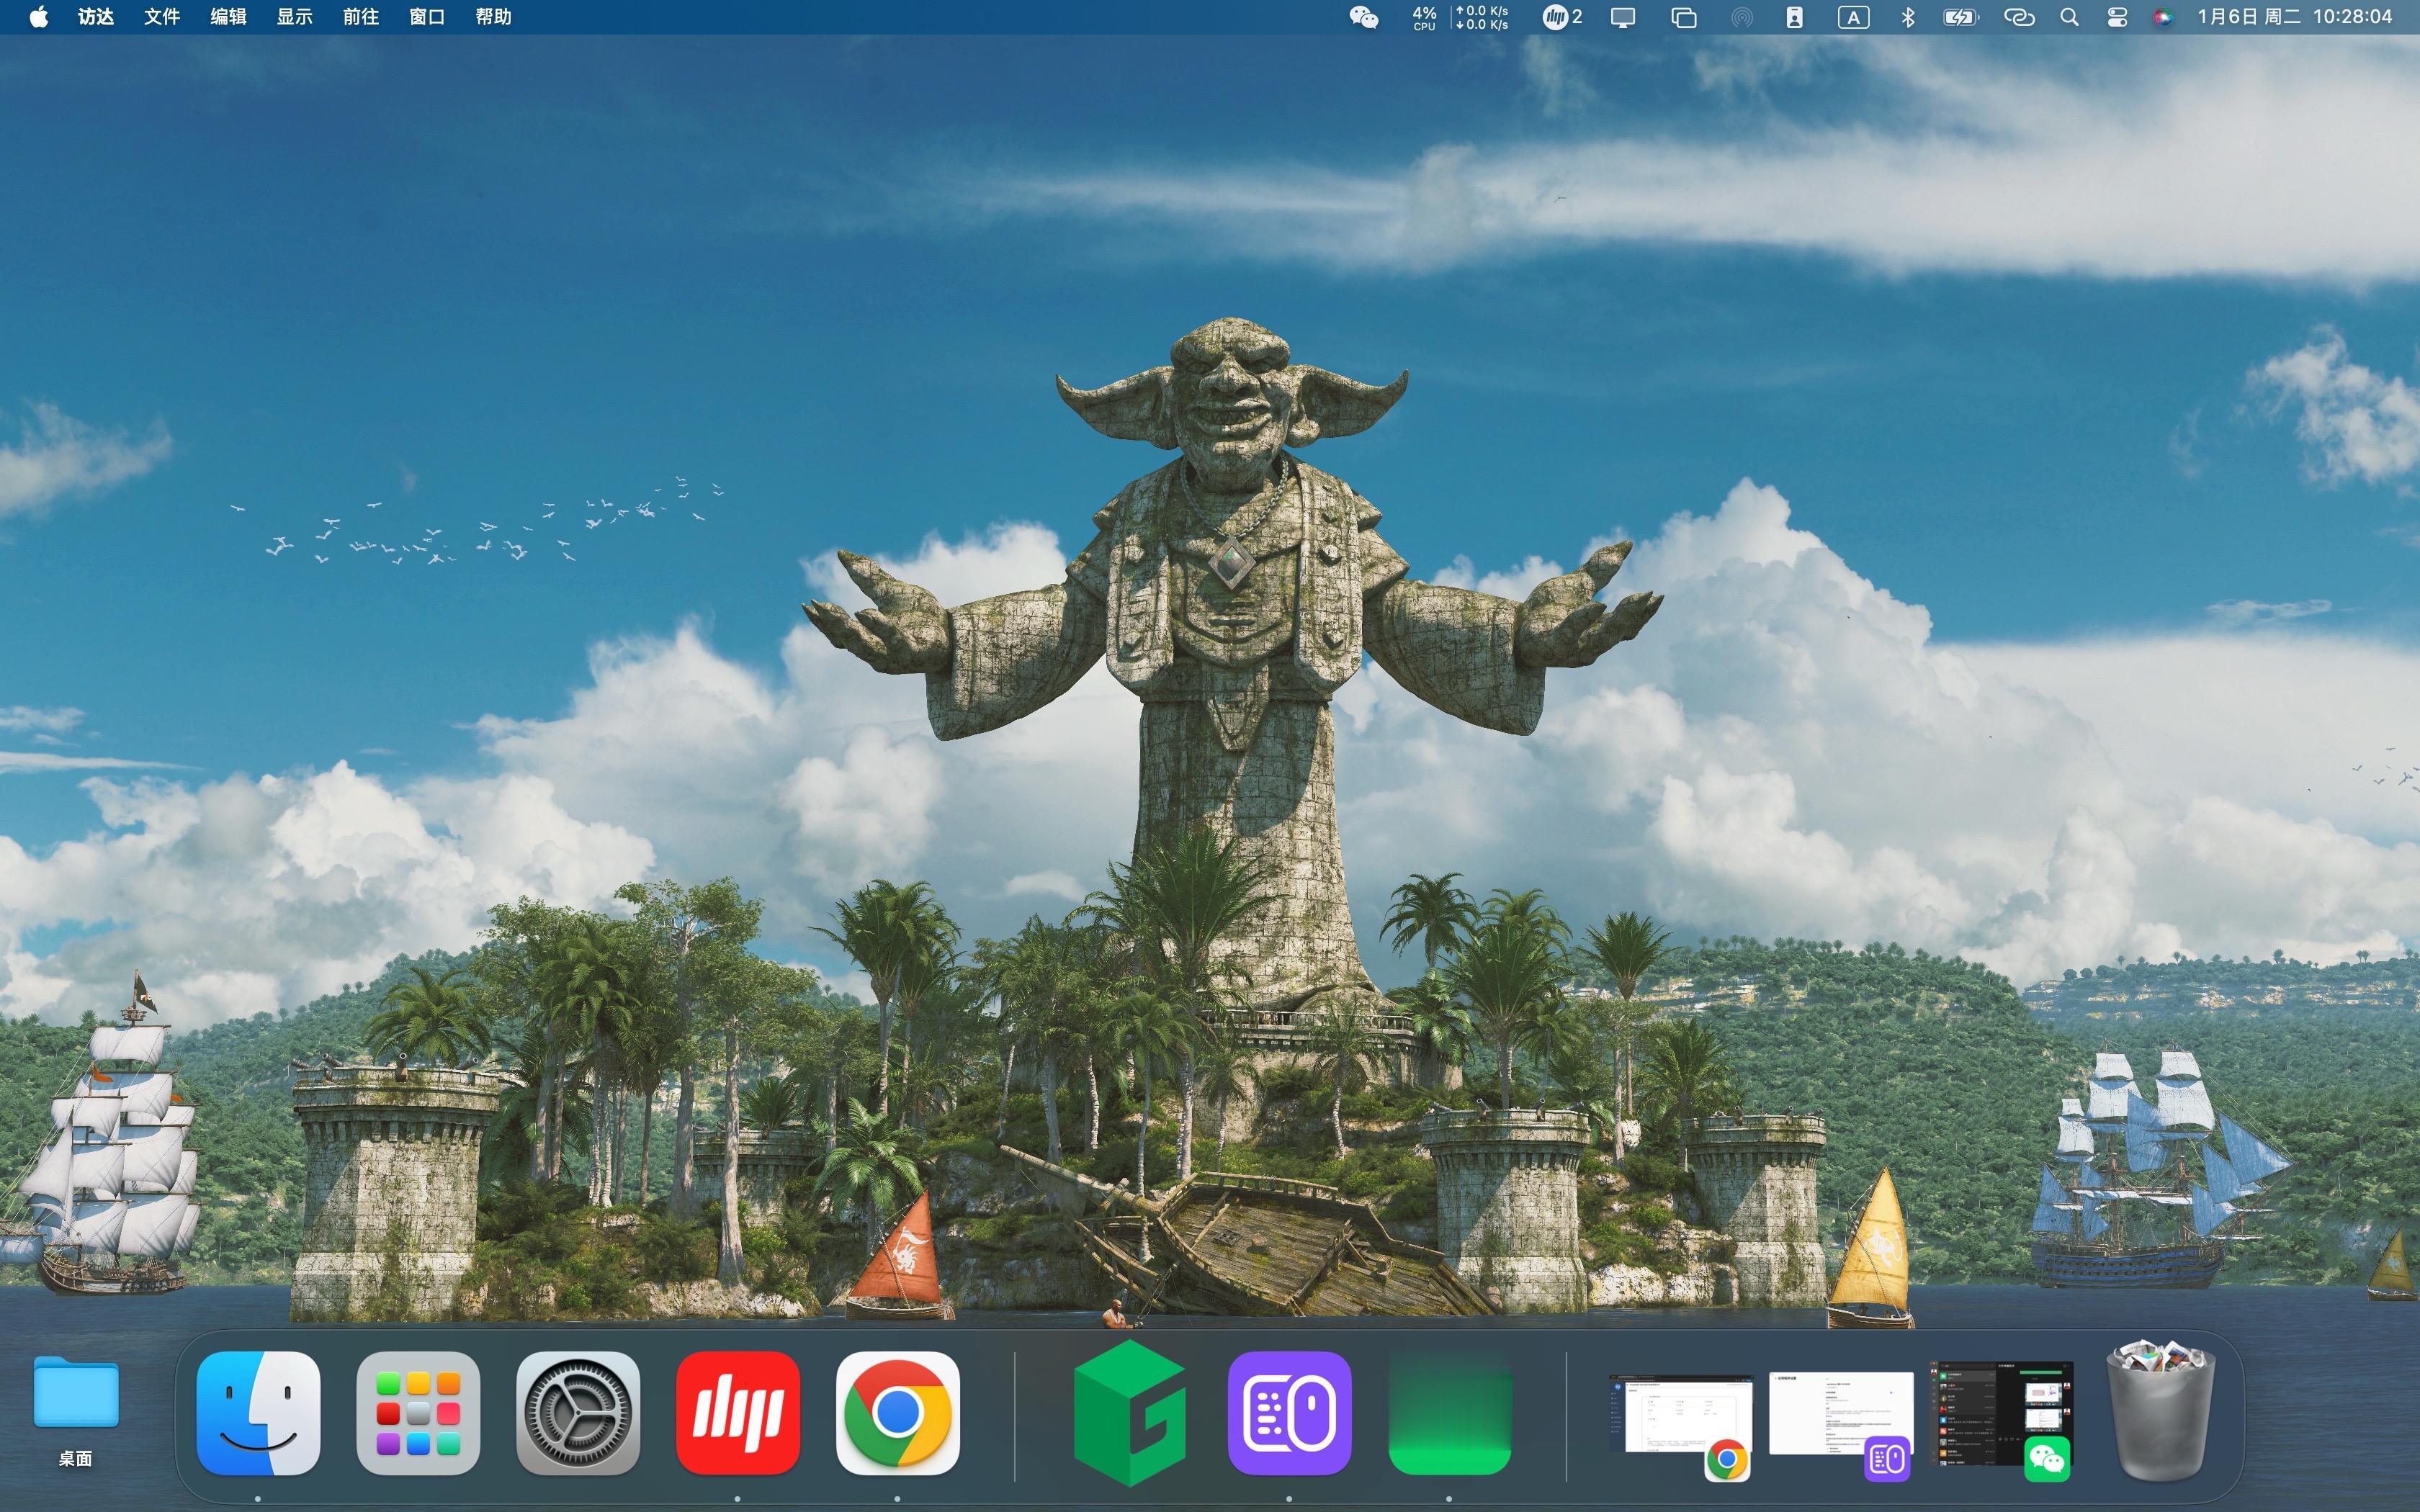Open Spotlight search magnifier icon

(x=2069, y=17)
